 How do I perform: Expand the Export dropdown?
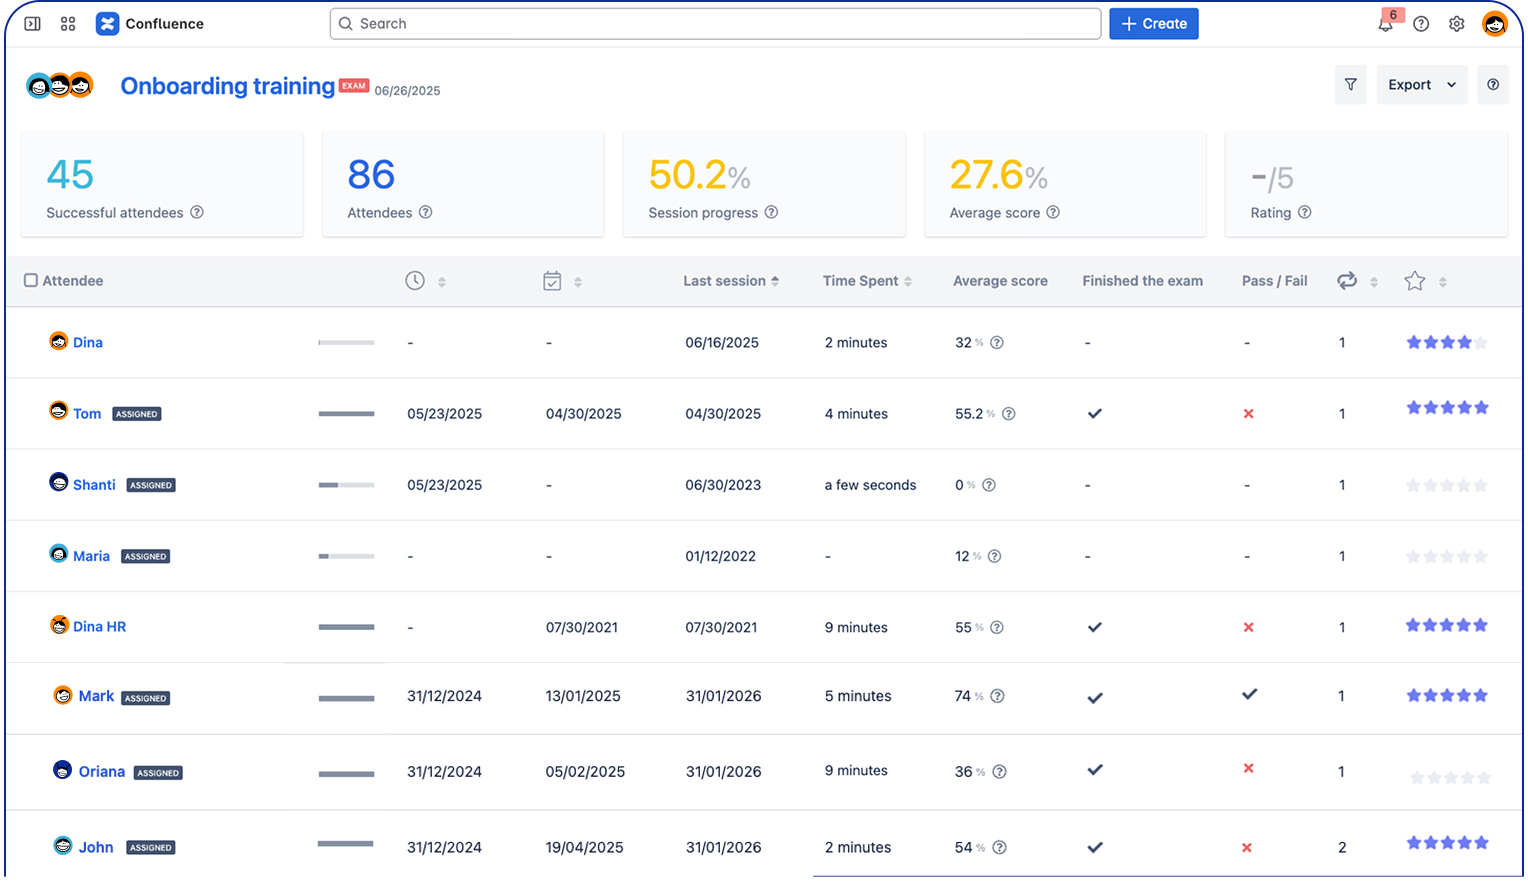click(x=1421, y=85)
